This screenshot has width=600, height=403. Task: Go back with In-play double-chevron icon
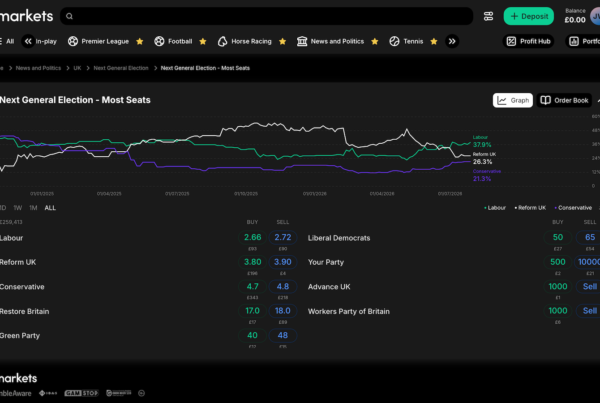coord(28,41)
